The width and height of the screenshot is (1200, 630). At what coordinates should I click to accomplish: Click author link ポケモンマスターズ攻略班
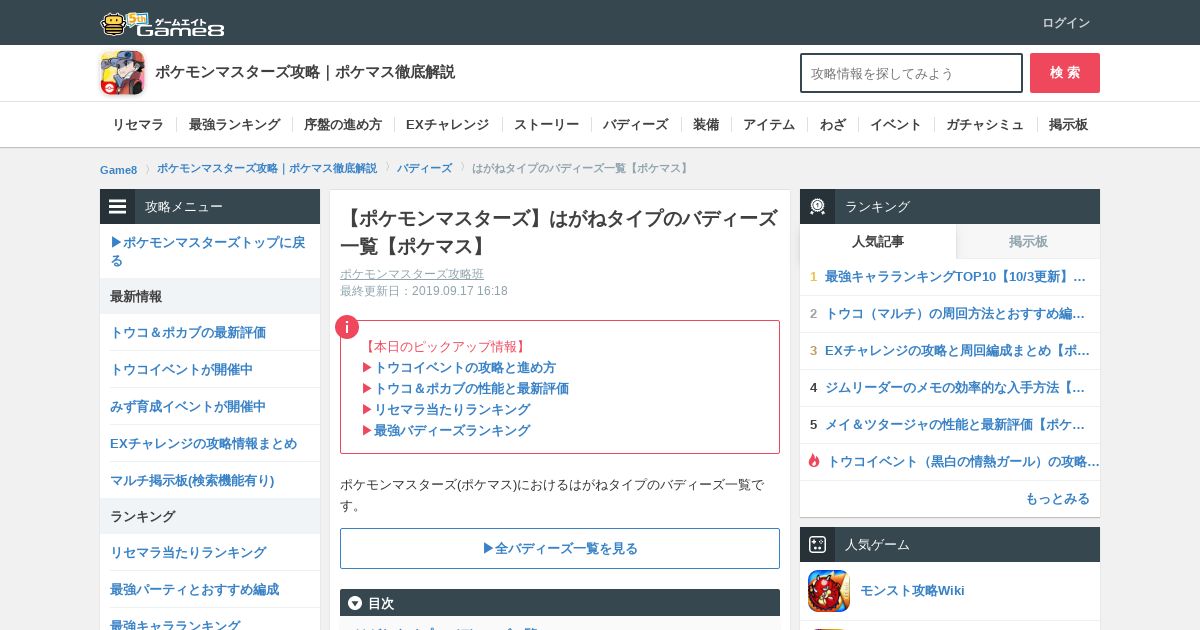tap(412, 274)
